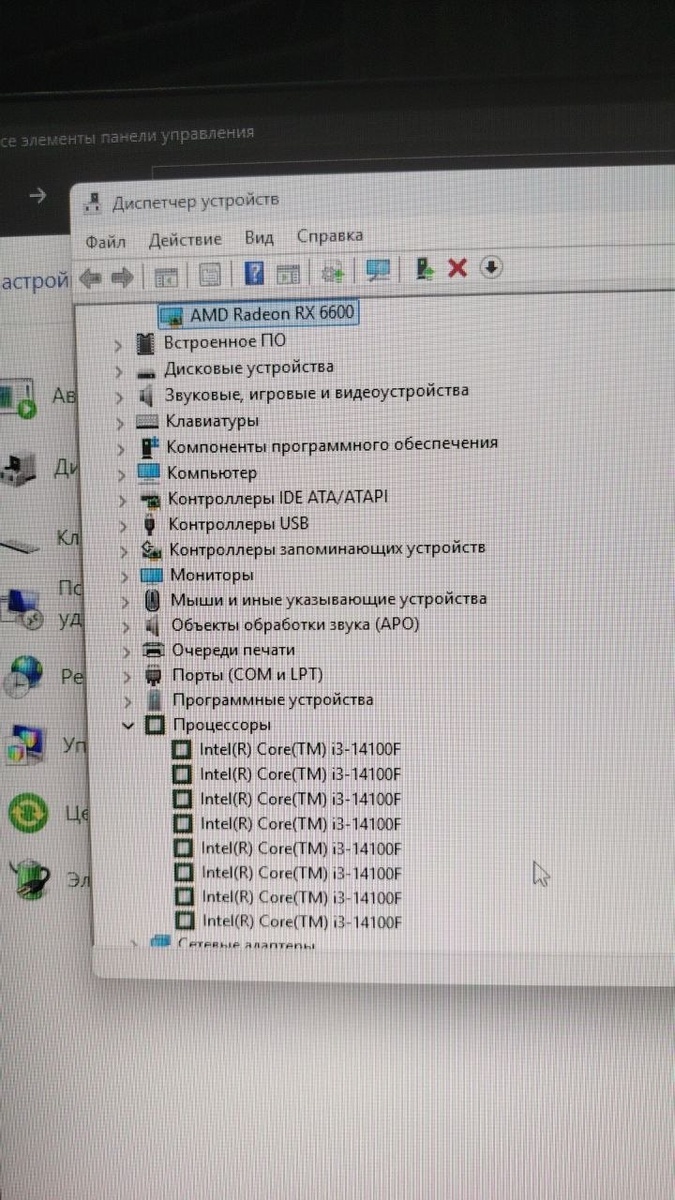
Task: Update driver using the green arrow icon
Action: click(425, 268)
